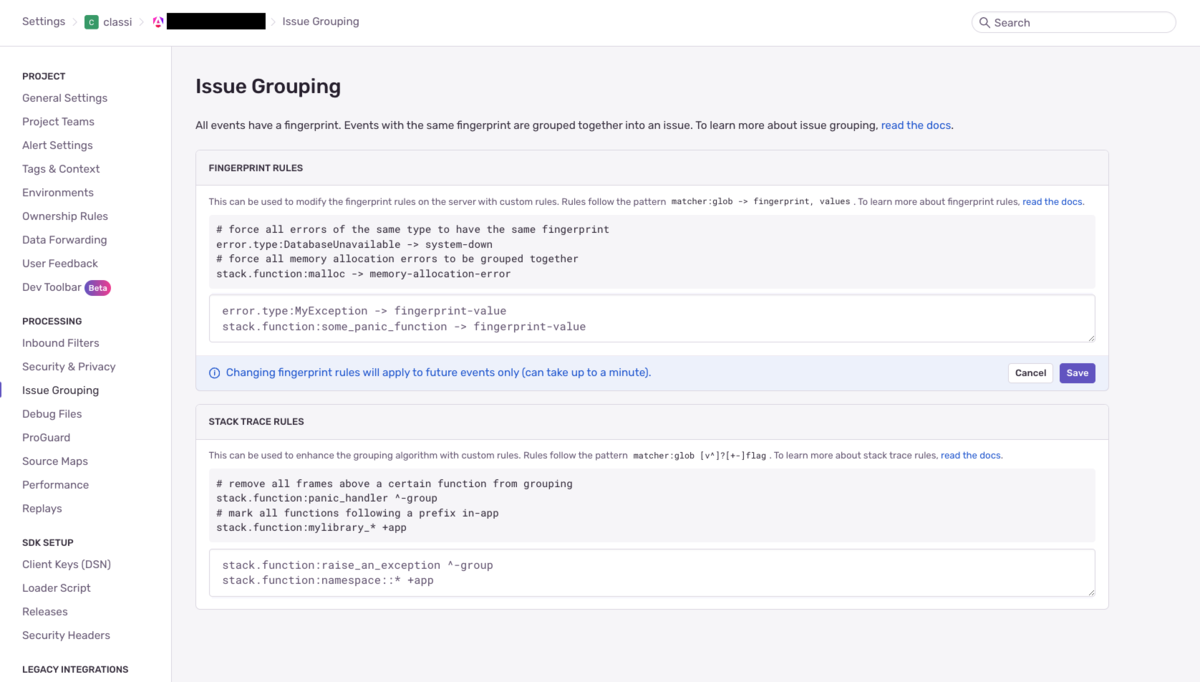Focus the Fingerprint Rules text area

pyautogui.click(x=652, y=318)
